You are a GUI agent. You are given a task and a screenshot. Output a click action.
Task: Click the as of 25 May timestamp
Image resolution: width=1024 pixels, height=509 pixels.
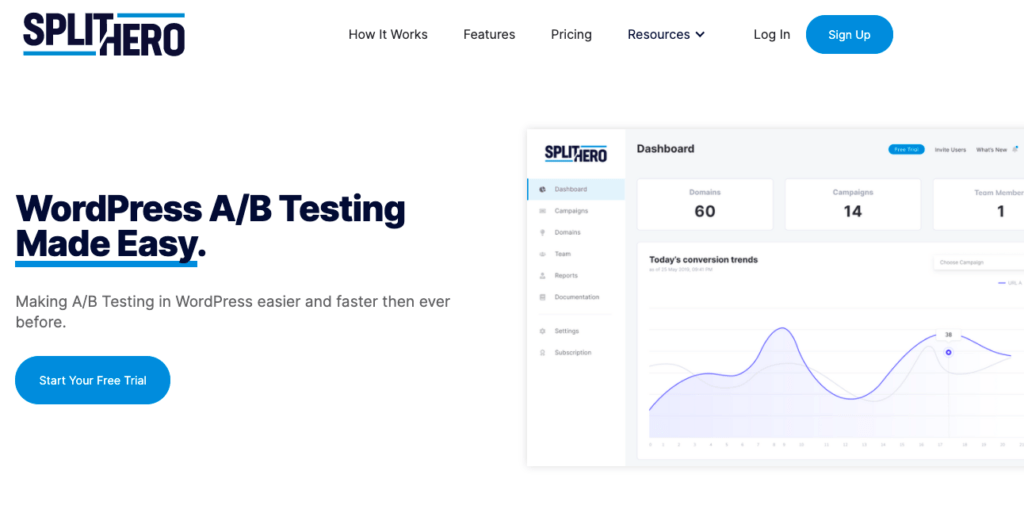click(x=681, y=269)
